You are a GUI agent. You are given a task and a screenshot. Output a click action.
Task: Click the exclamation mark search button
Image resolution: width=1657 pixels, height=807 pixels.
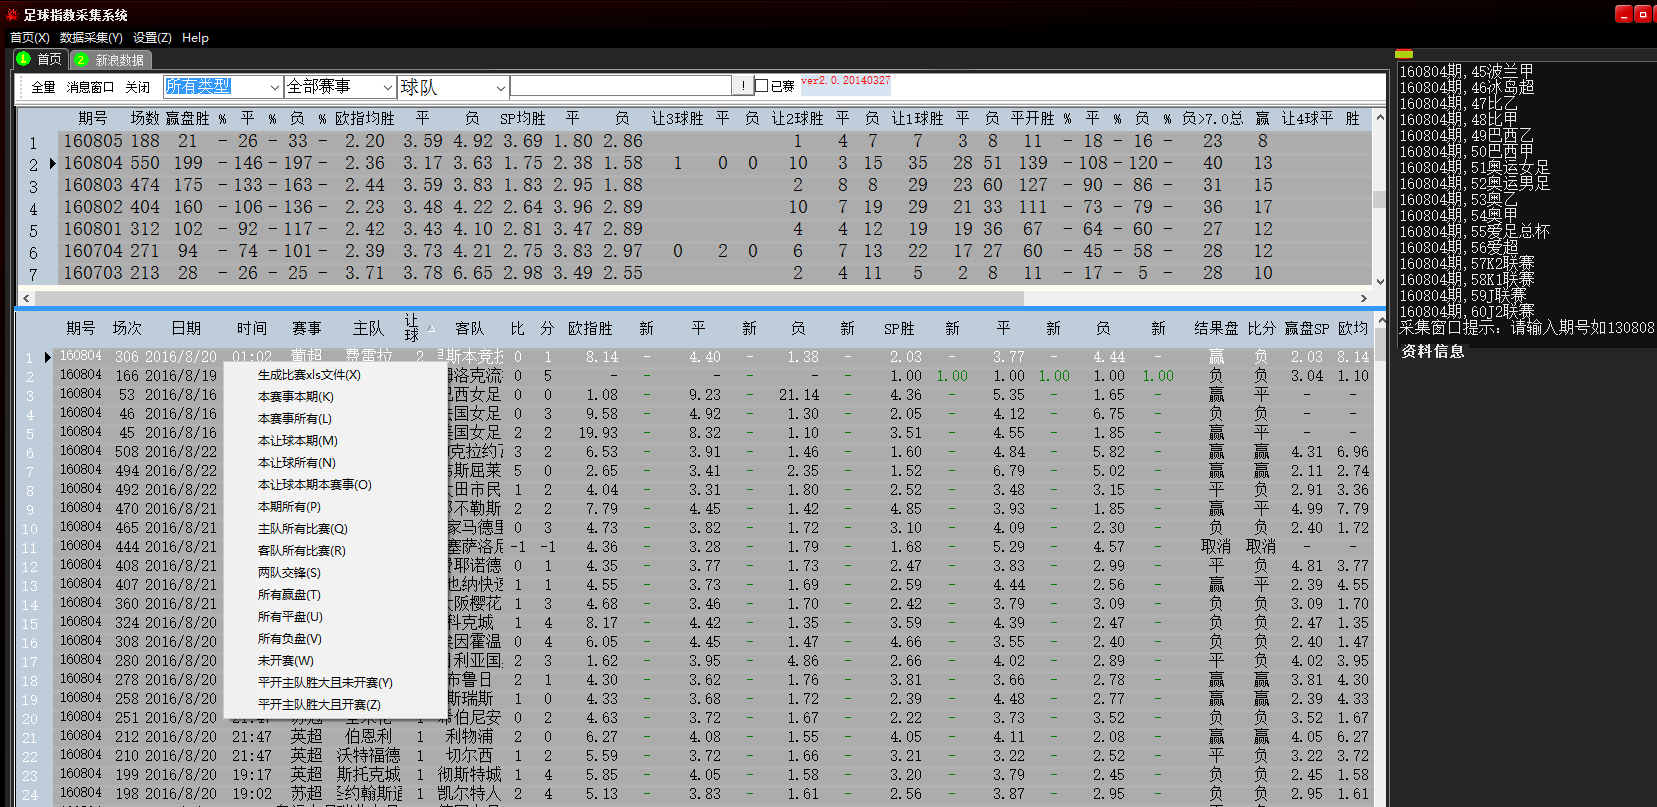742,86
